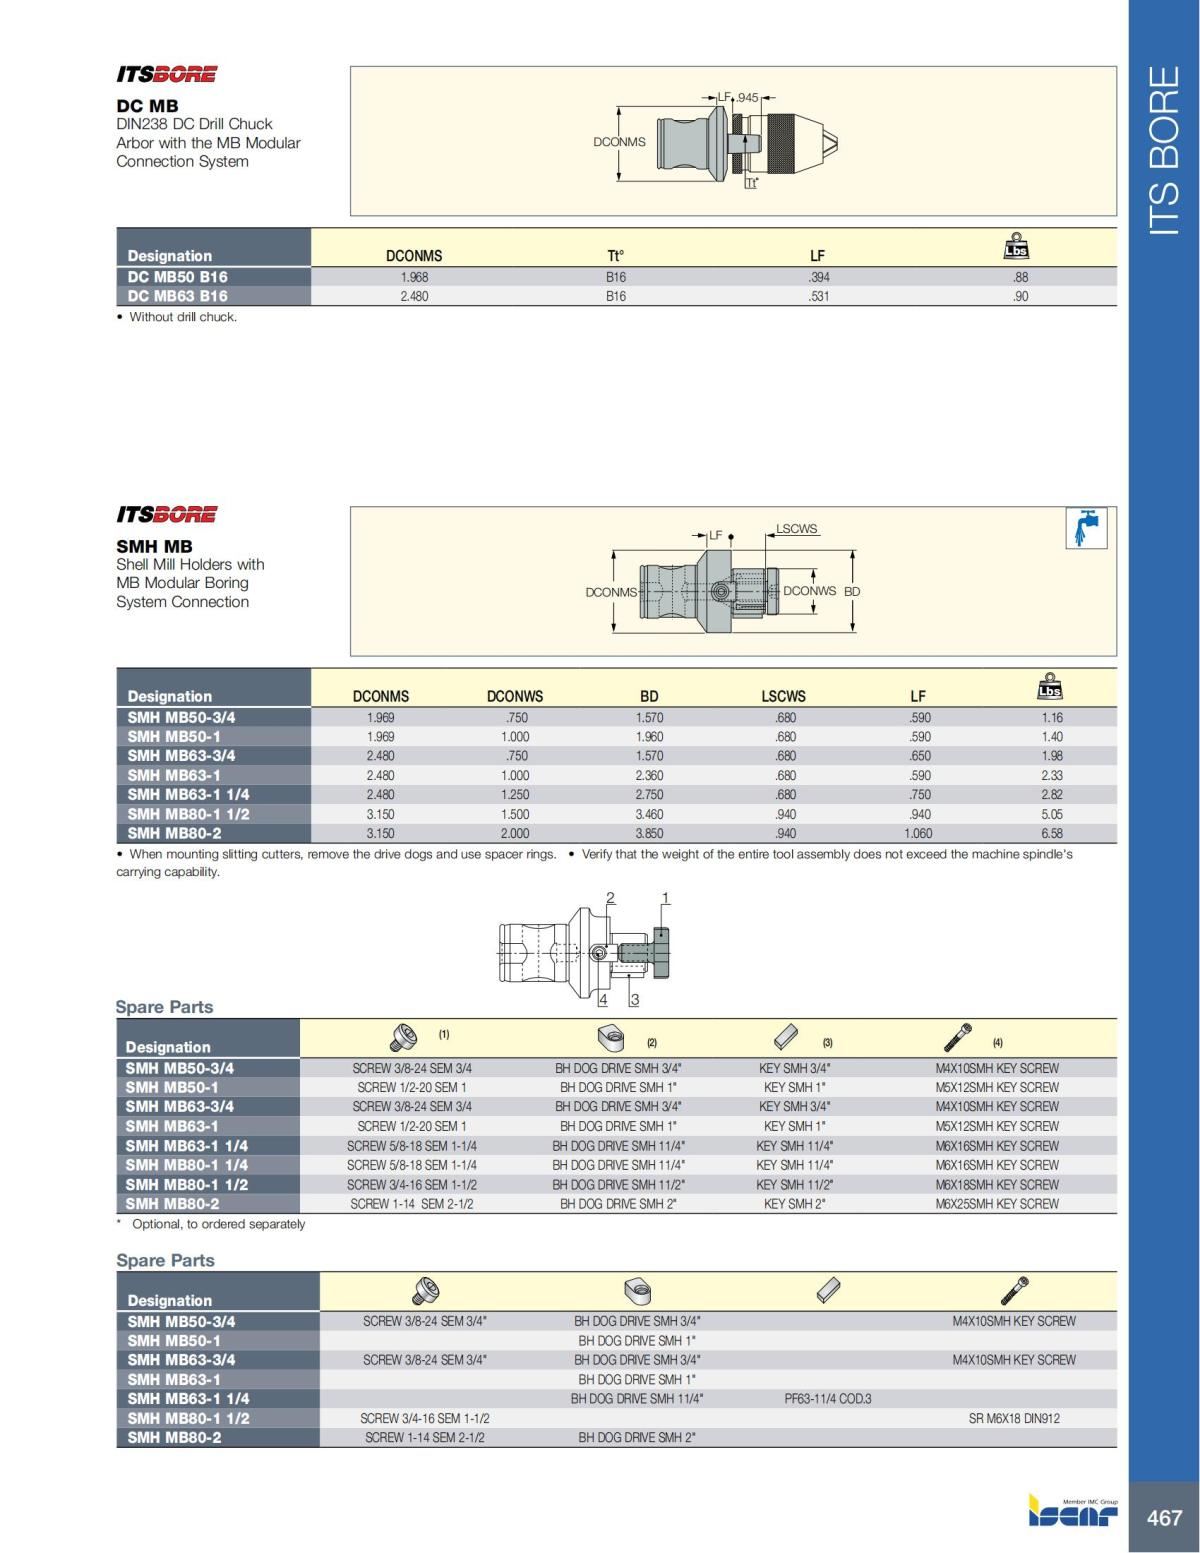This screenshot has height=1553, width=1200.
Task: Click the 1.500 DCONWS value
Action: pyautogui.click(x=515, y=814)
